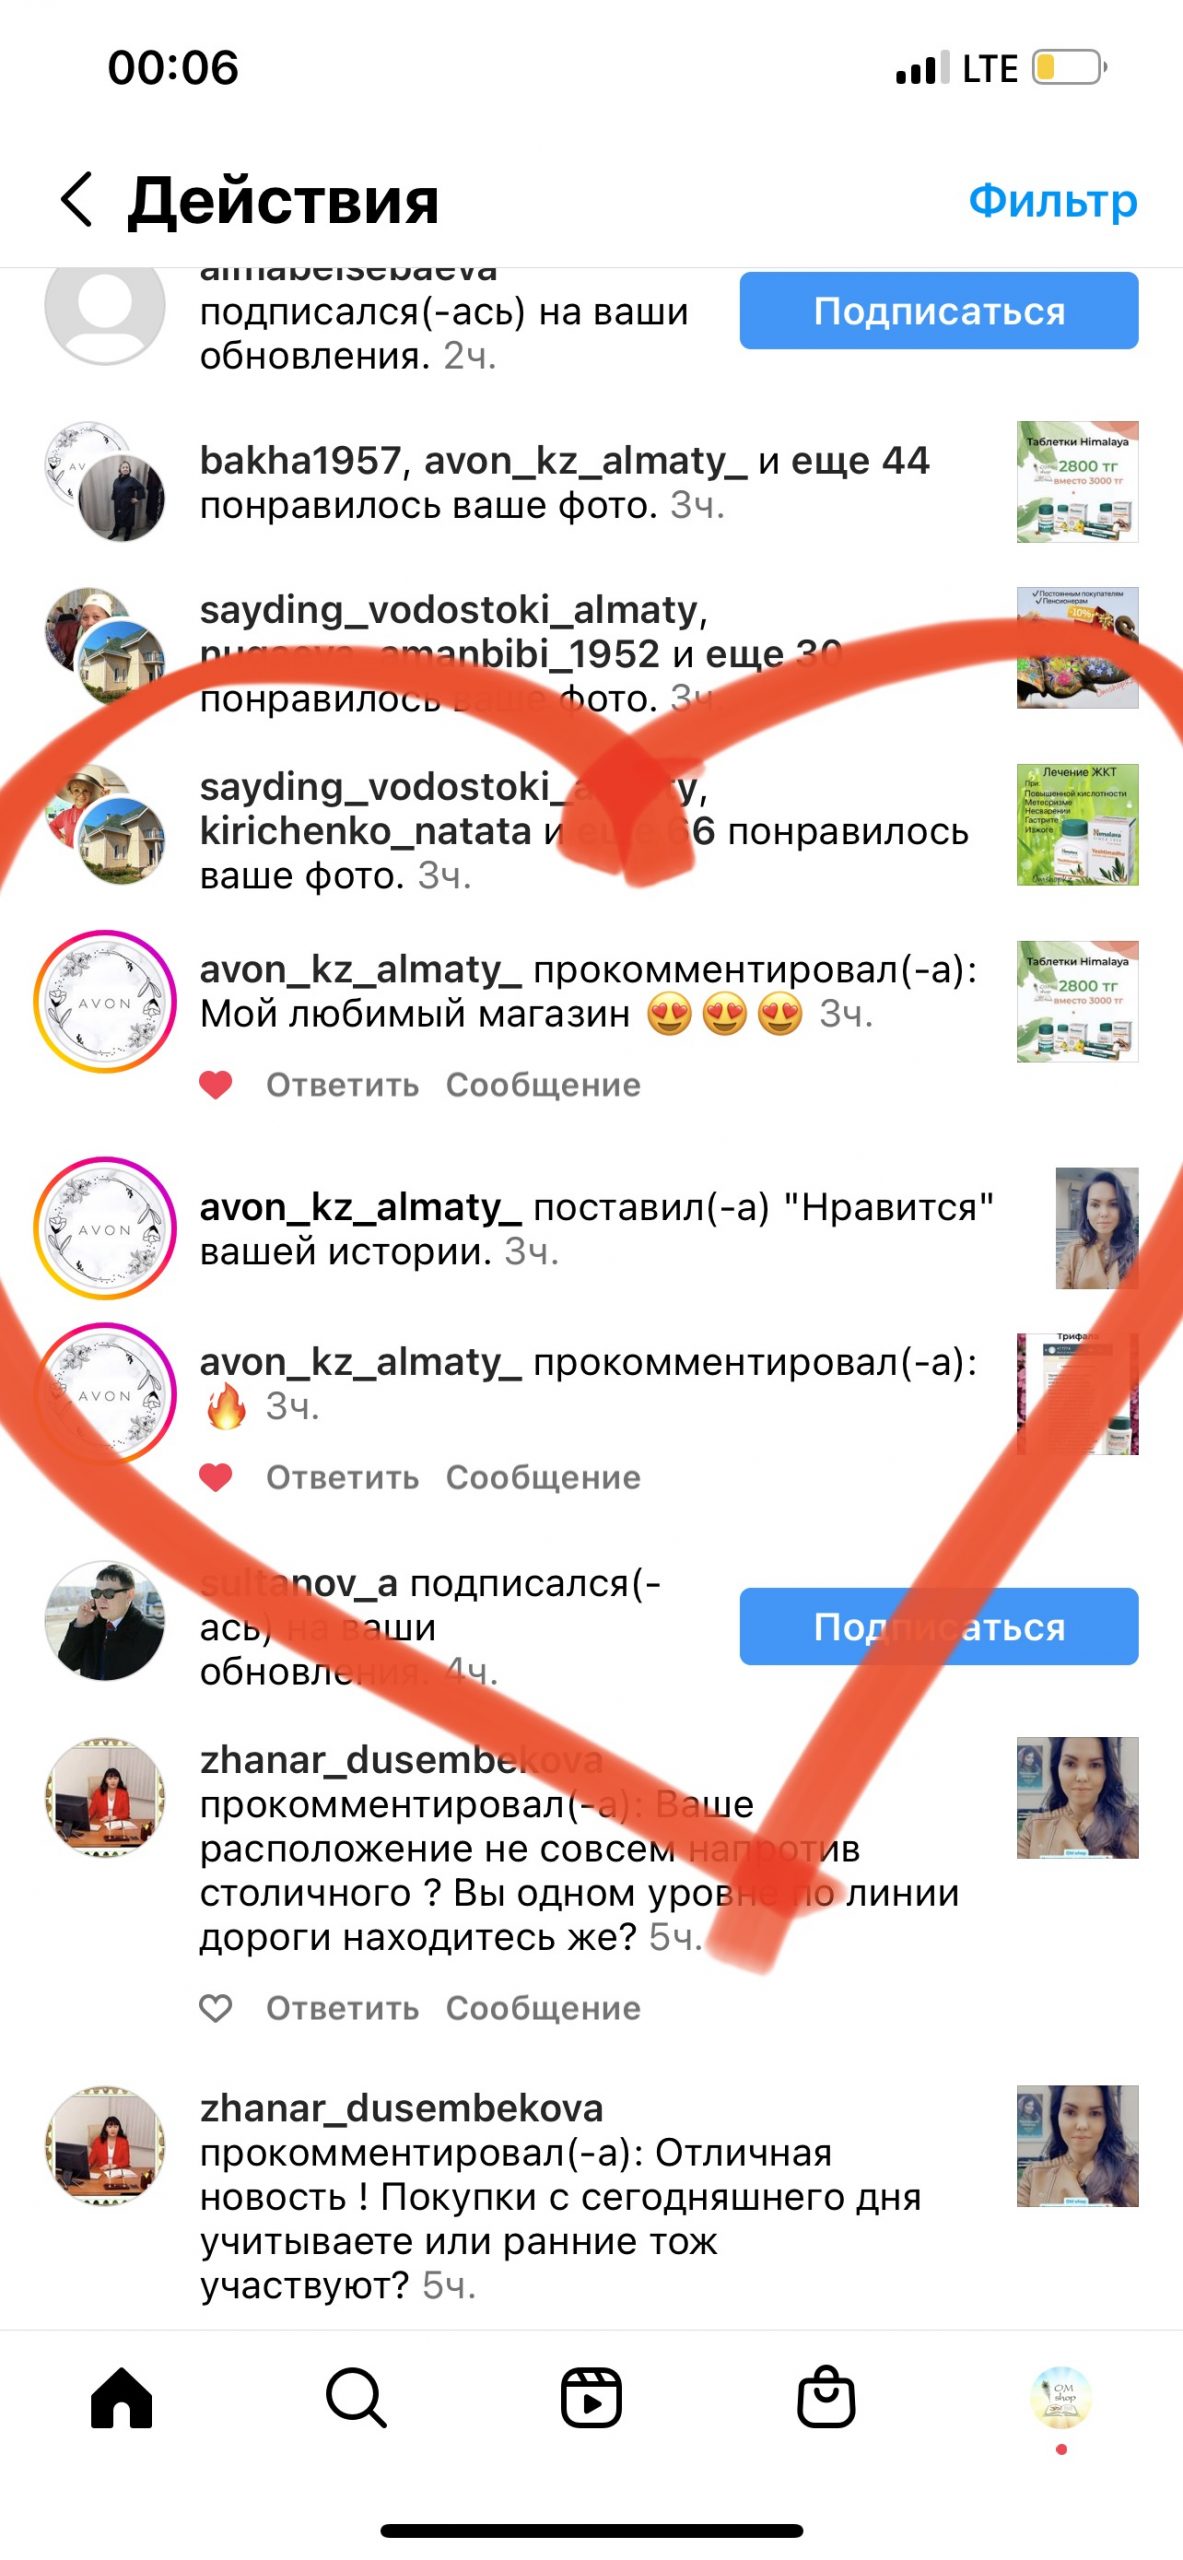Viewport: 1183px width, 2560px height.
Task: Unlike the 'Мой любимый магазин' comment heart
Action: click(216, 1085)
